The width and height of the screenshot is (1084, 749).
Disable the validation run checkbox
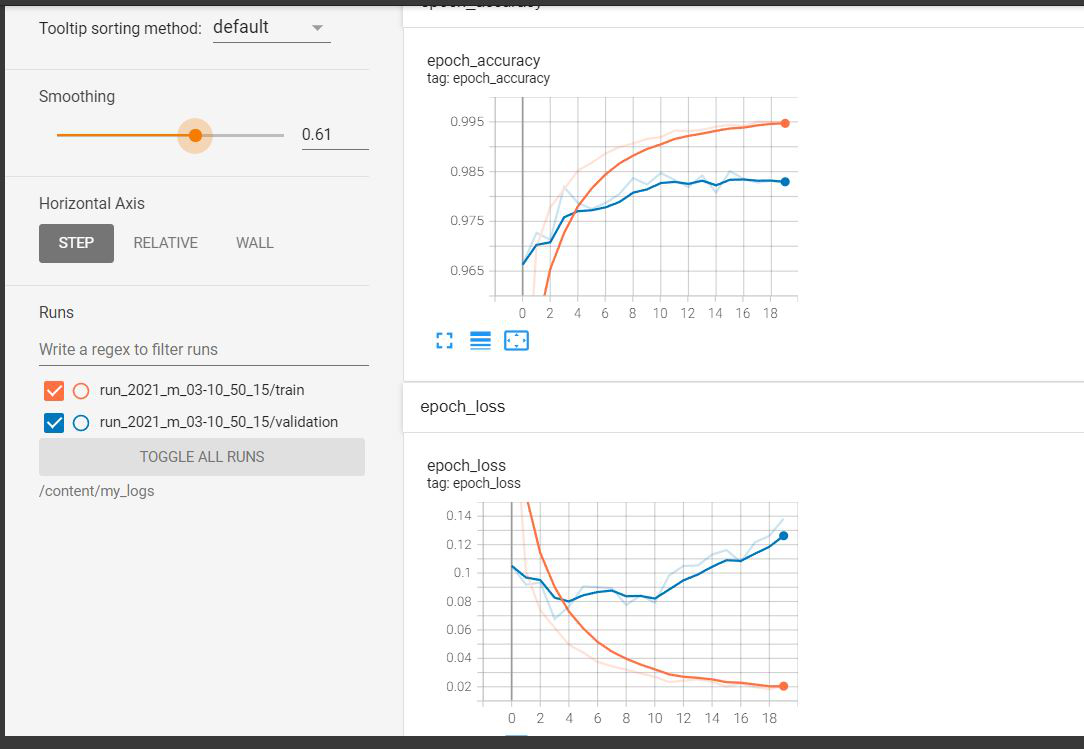tap(54, 422)
